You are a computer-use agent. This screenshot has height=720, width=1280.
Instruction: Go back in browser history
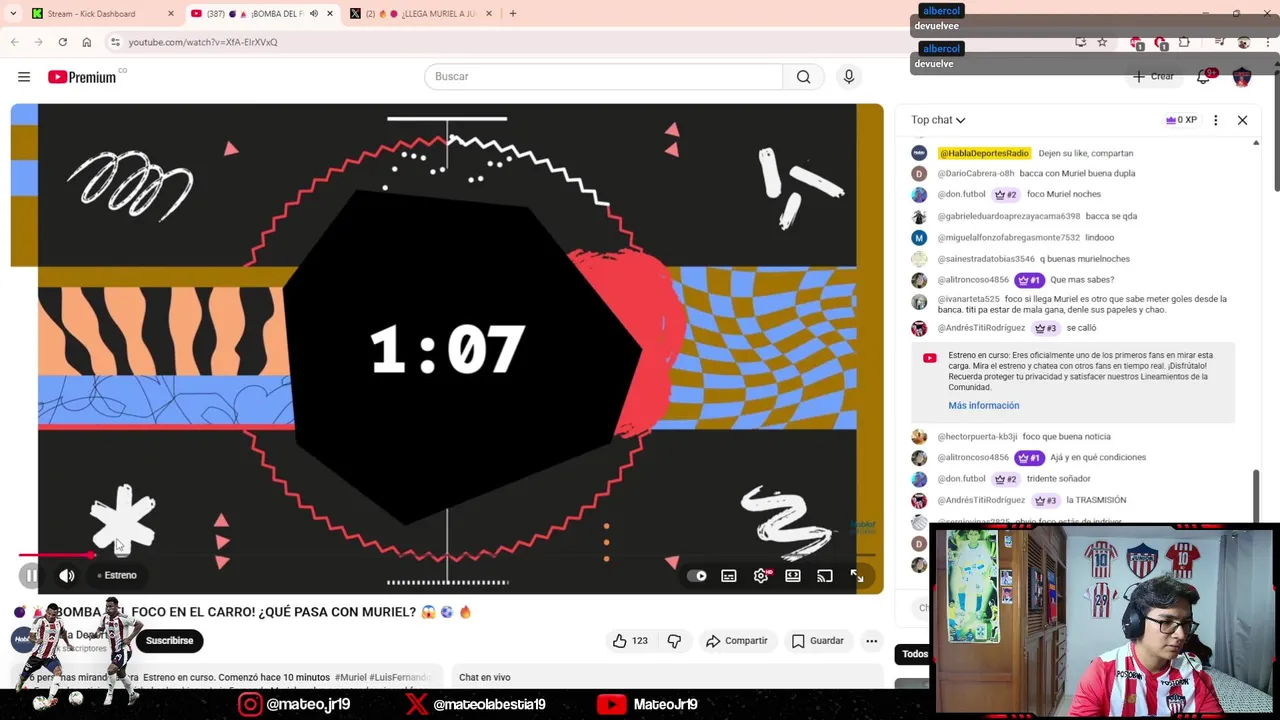(15, 42)
